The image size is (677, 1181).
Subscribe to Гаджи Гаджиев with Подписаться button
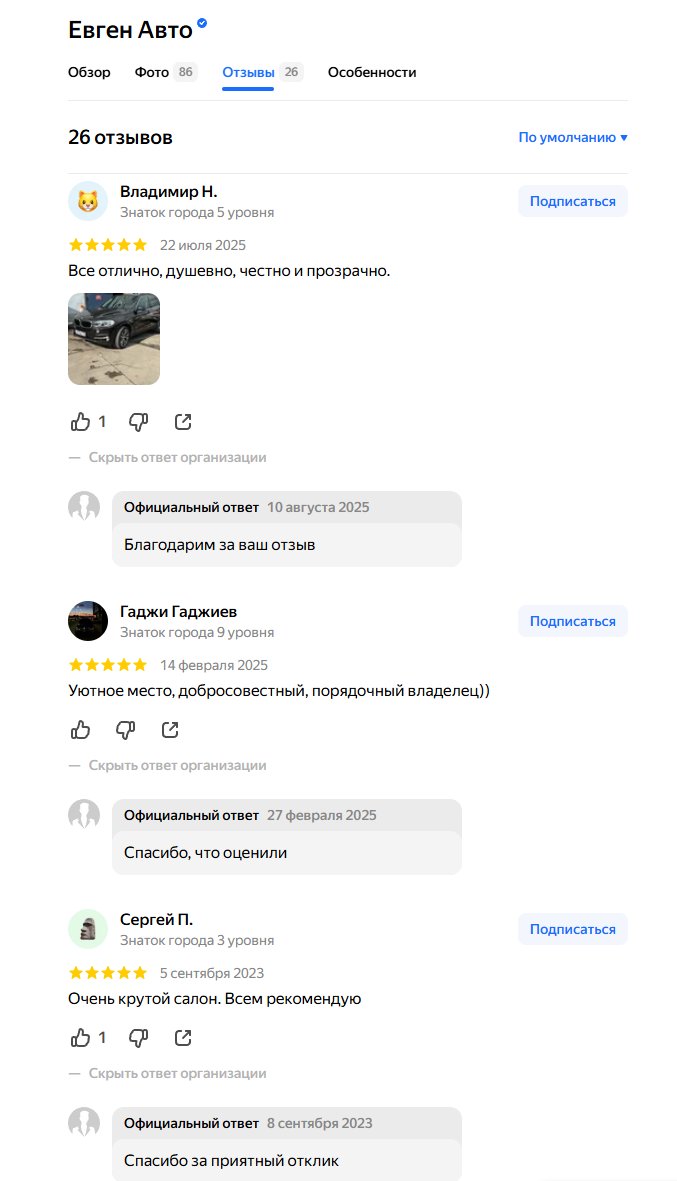[572, 621]
